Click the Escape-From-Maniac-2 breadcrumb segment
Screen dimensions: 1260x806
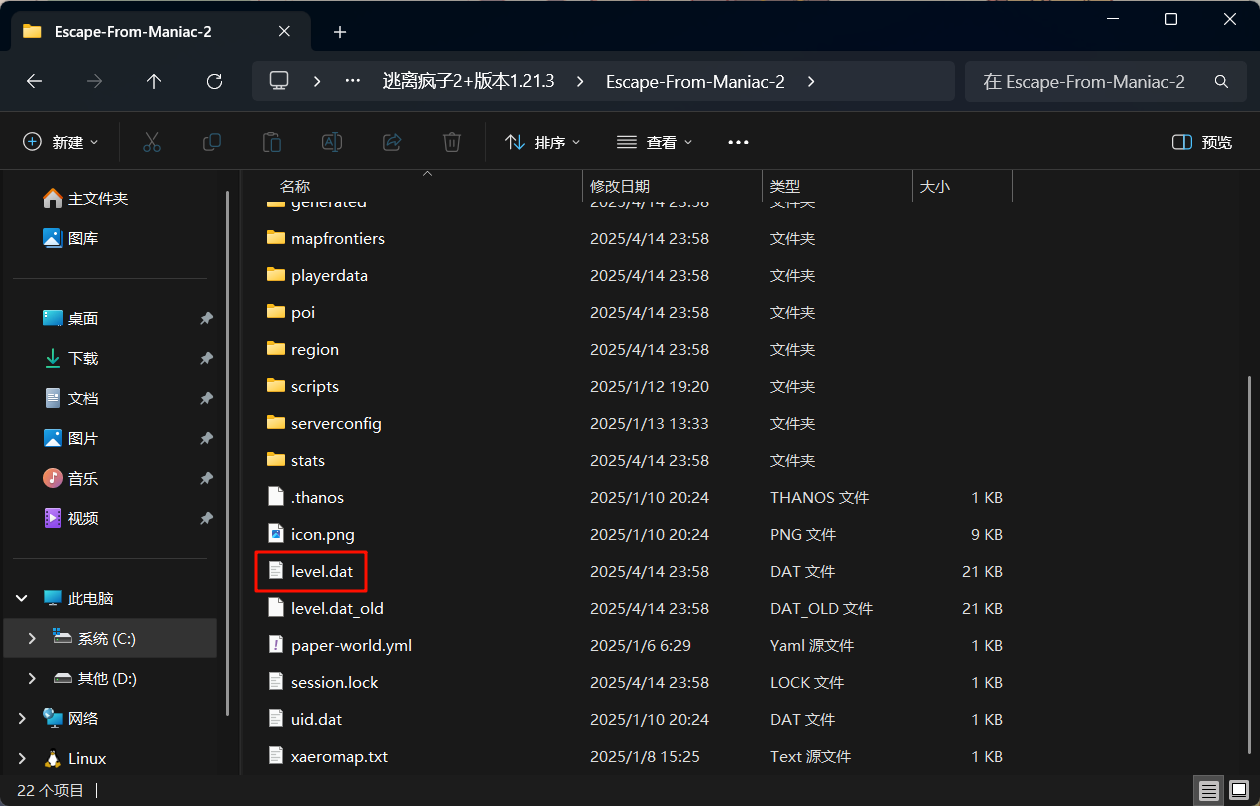[x=695, y=82]
